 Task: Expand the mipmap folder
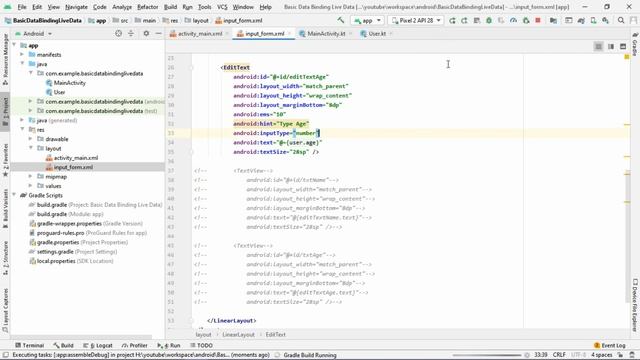30,177
